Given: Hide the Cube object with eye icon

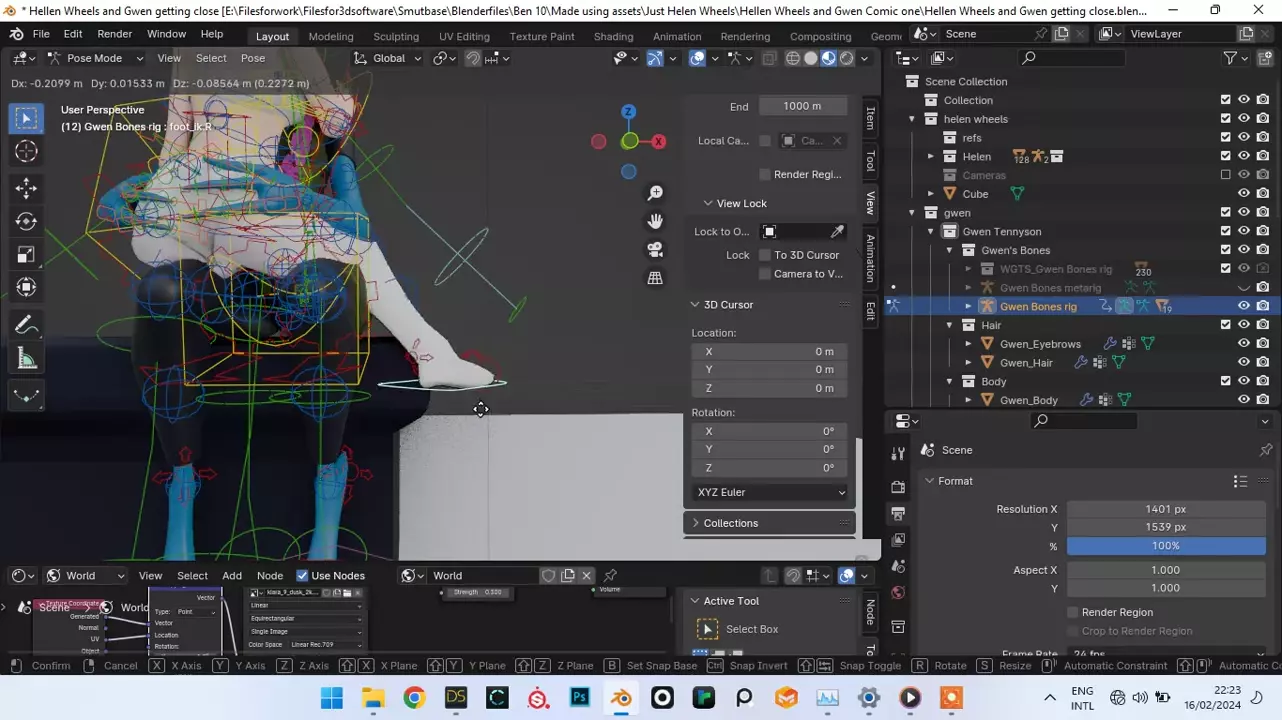Looking at the screenshot, I should click(1244, 194).
